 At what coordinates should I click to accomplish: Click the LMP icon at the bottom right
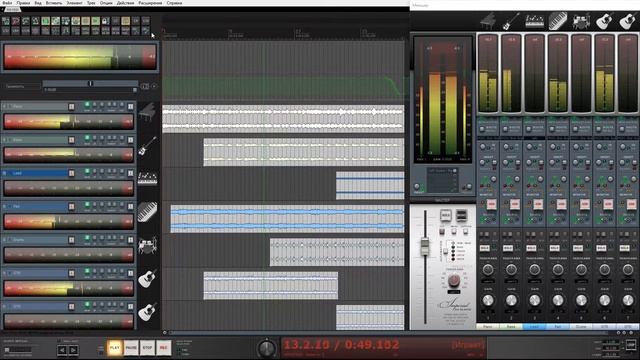(x=631, y=345)
